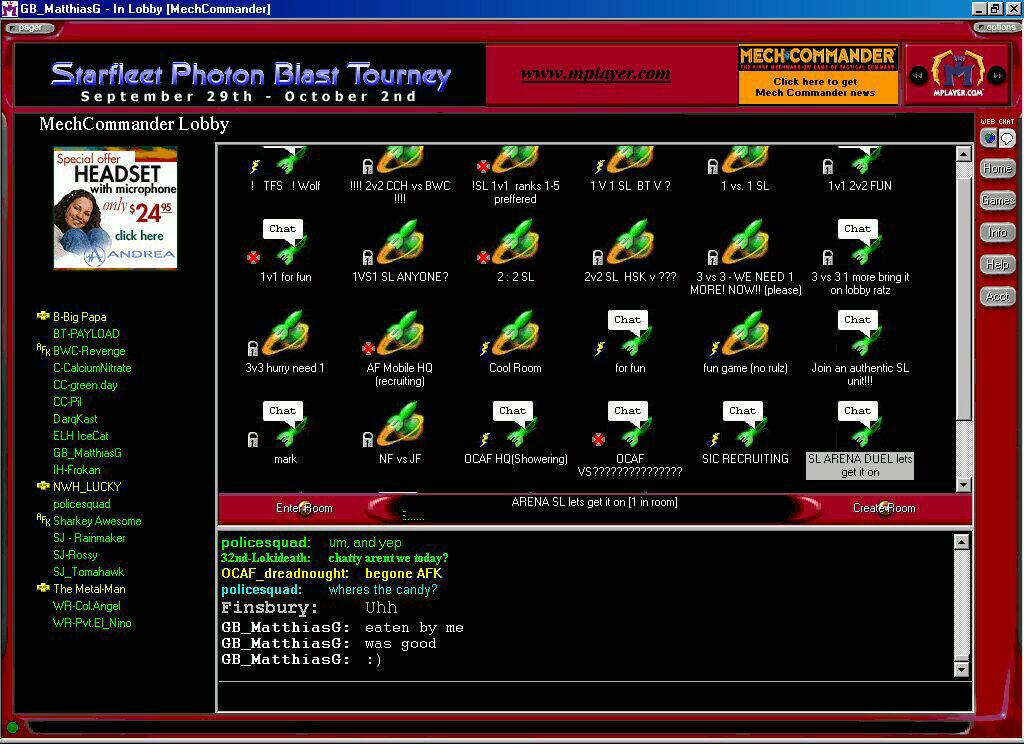Click chat log scrollbar up arrow
This screenshot has height=744, width=1024.
pyautogui.click(x=961, y=542)
